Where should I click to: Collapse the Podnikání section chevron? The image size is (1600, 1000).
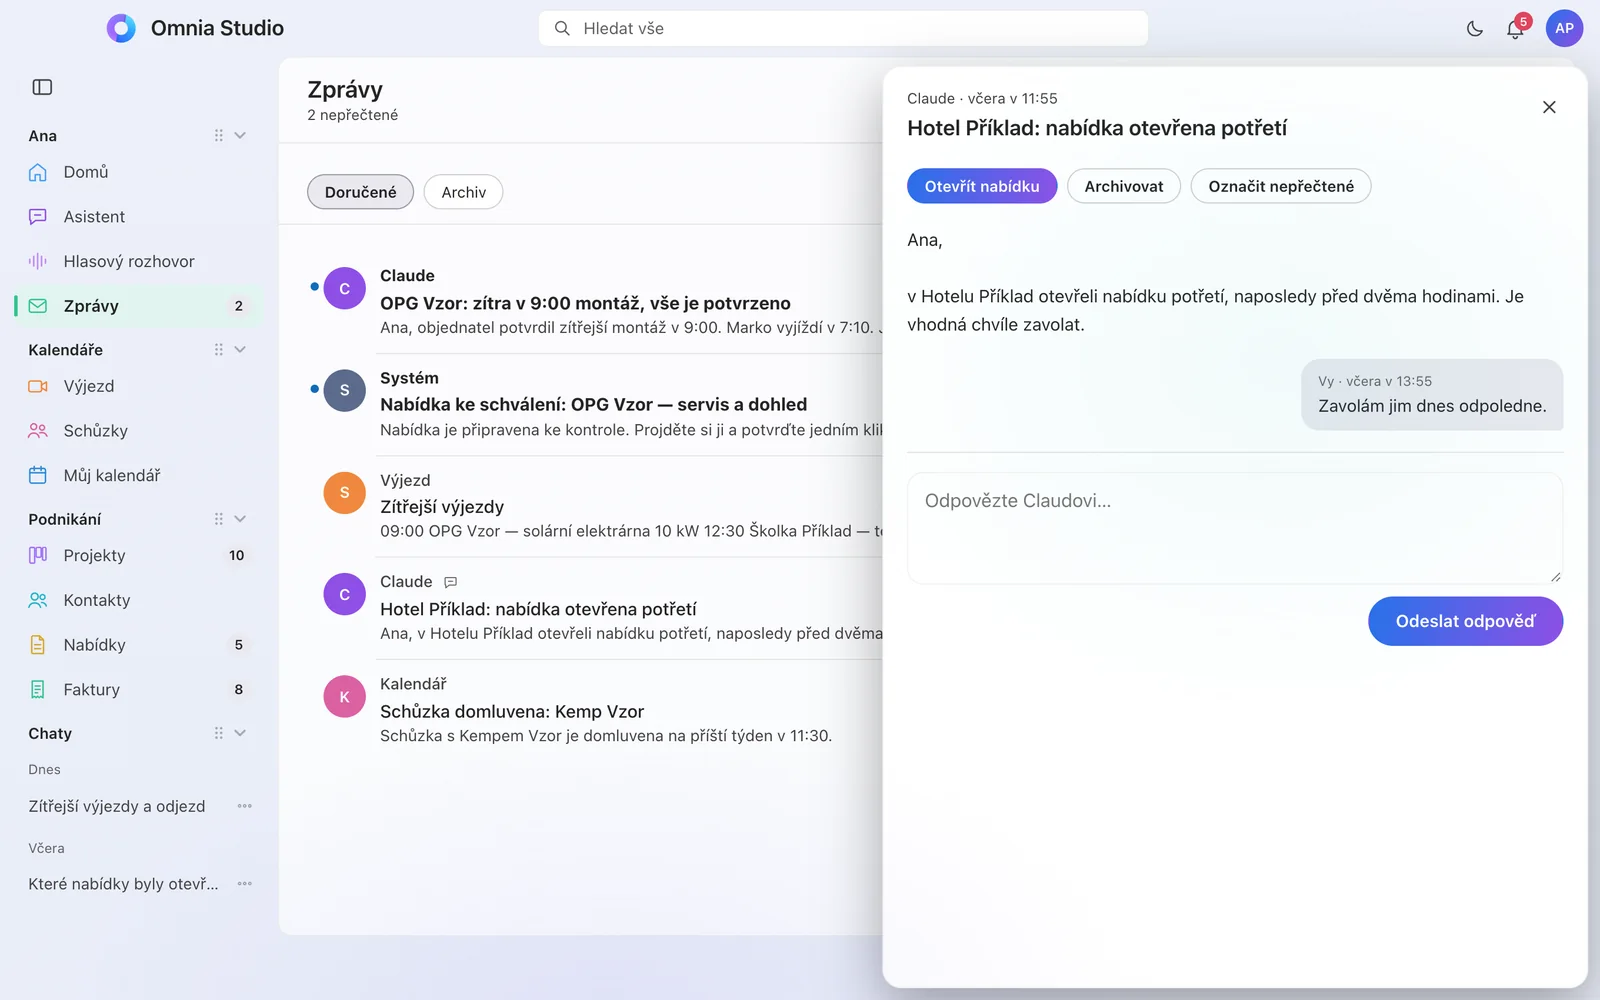(240, 519)
